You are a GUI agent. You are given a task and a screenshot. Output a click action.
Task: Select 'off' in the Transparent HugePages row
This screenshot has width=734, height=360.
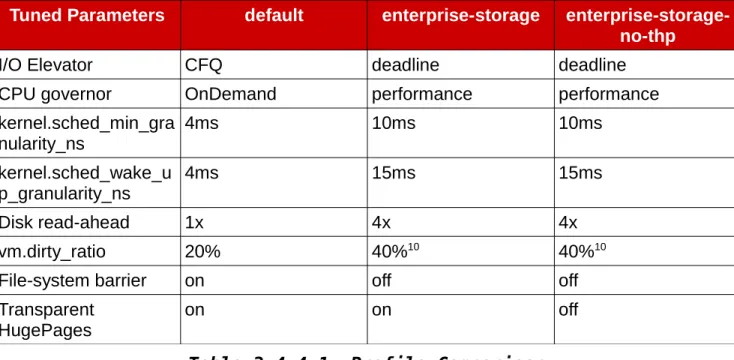(x=568, y=309)
